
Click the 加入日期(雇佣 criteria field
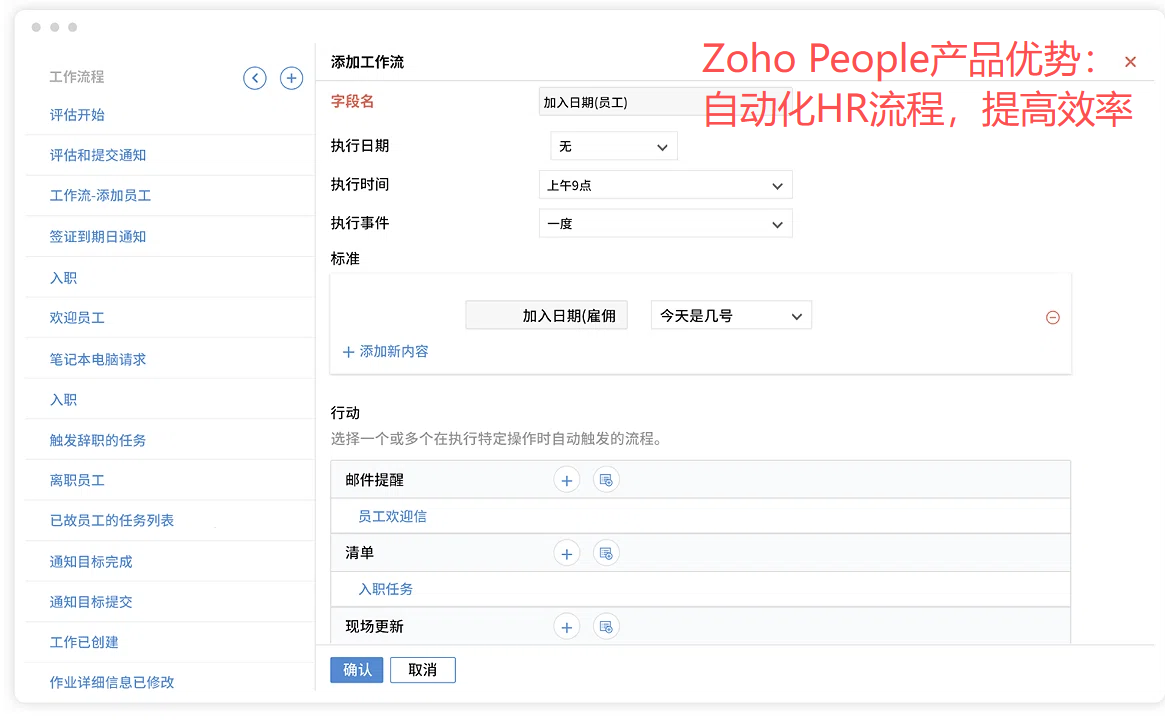(x=546, y=315)
